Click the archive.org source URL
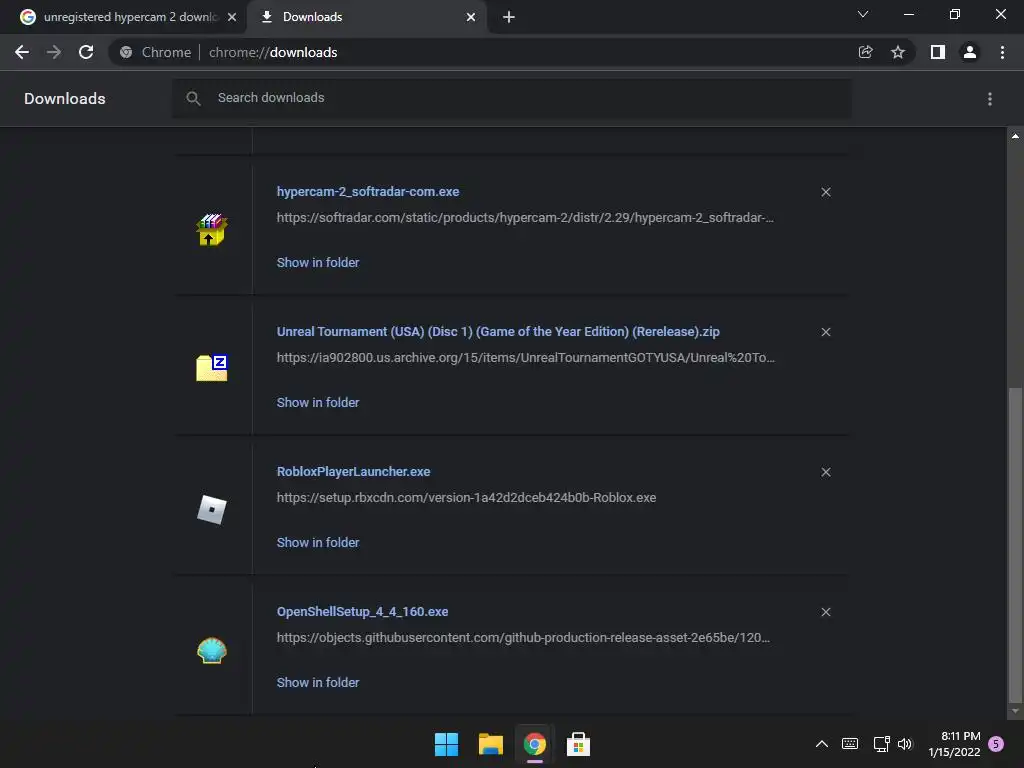Viewport: 1024px width, 768px height. 526,357
